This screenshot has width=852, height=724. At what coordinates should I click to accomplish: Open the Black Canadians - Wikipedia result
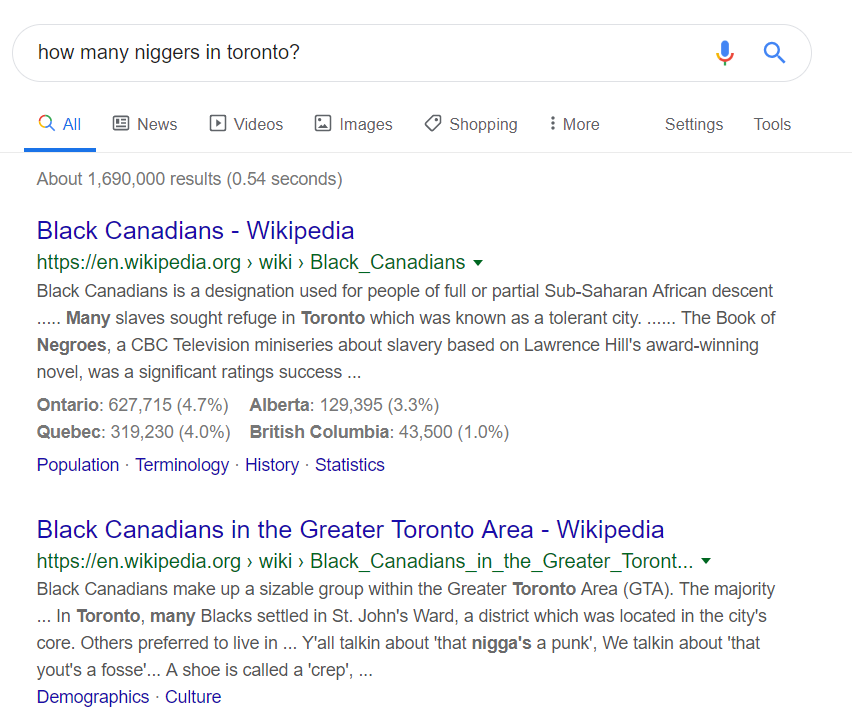tap(196, 230)
